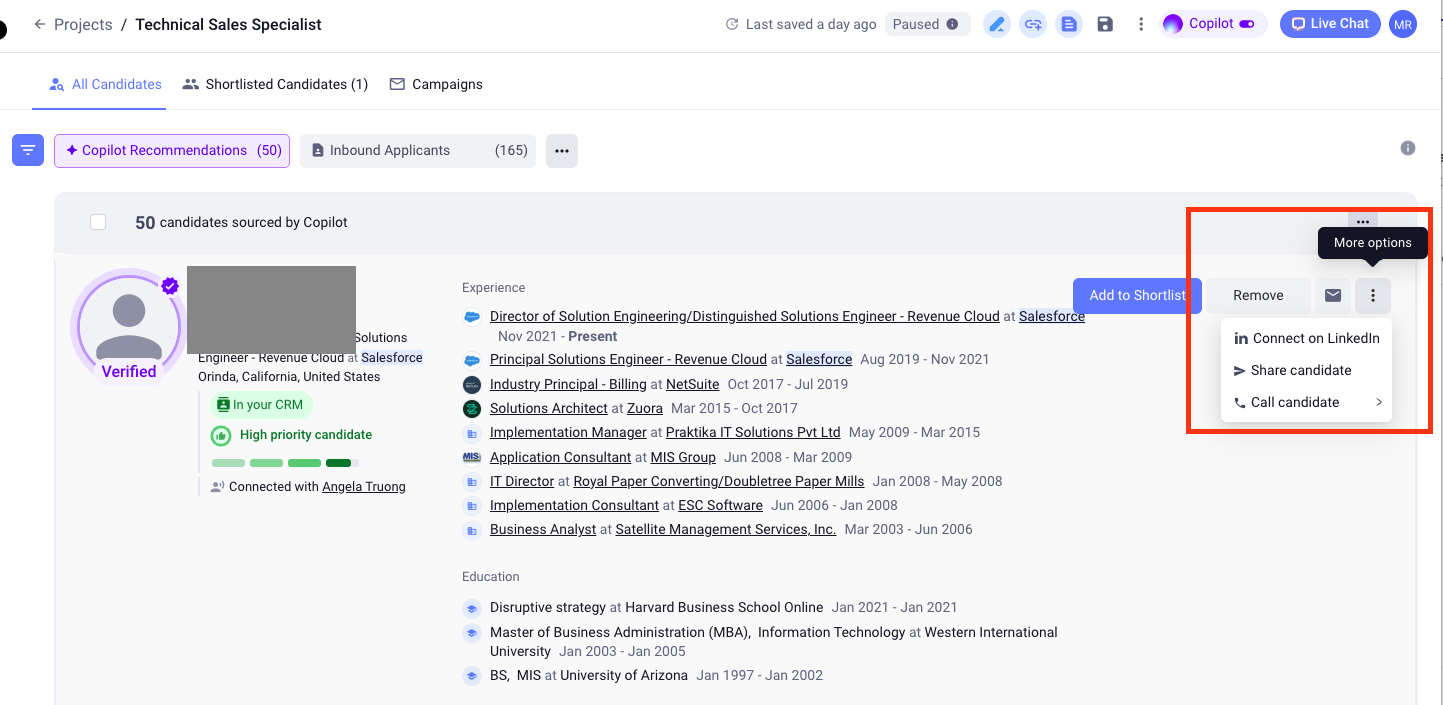Click the pencil edit icon in header
This screenshot has height=705, width=1443.
click(996, 24)
